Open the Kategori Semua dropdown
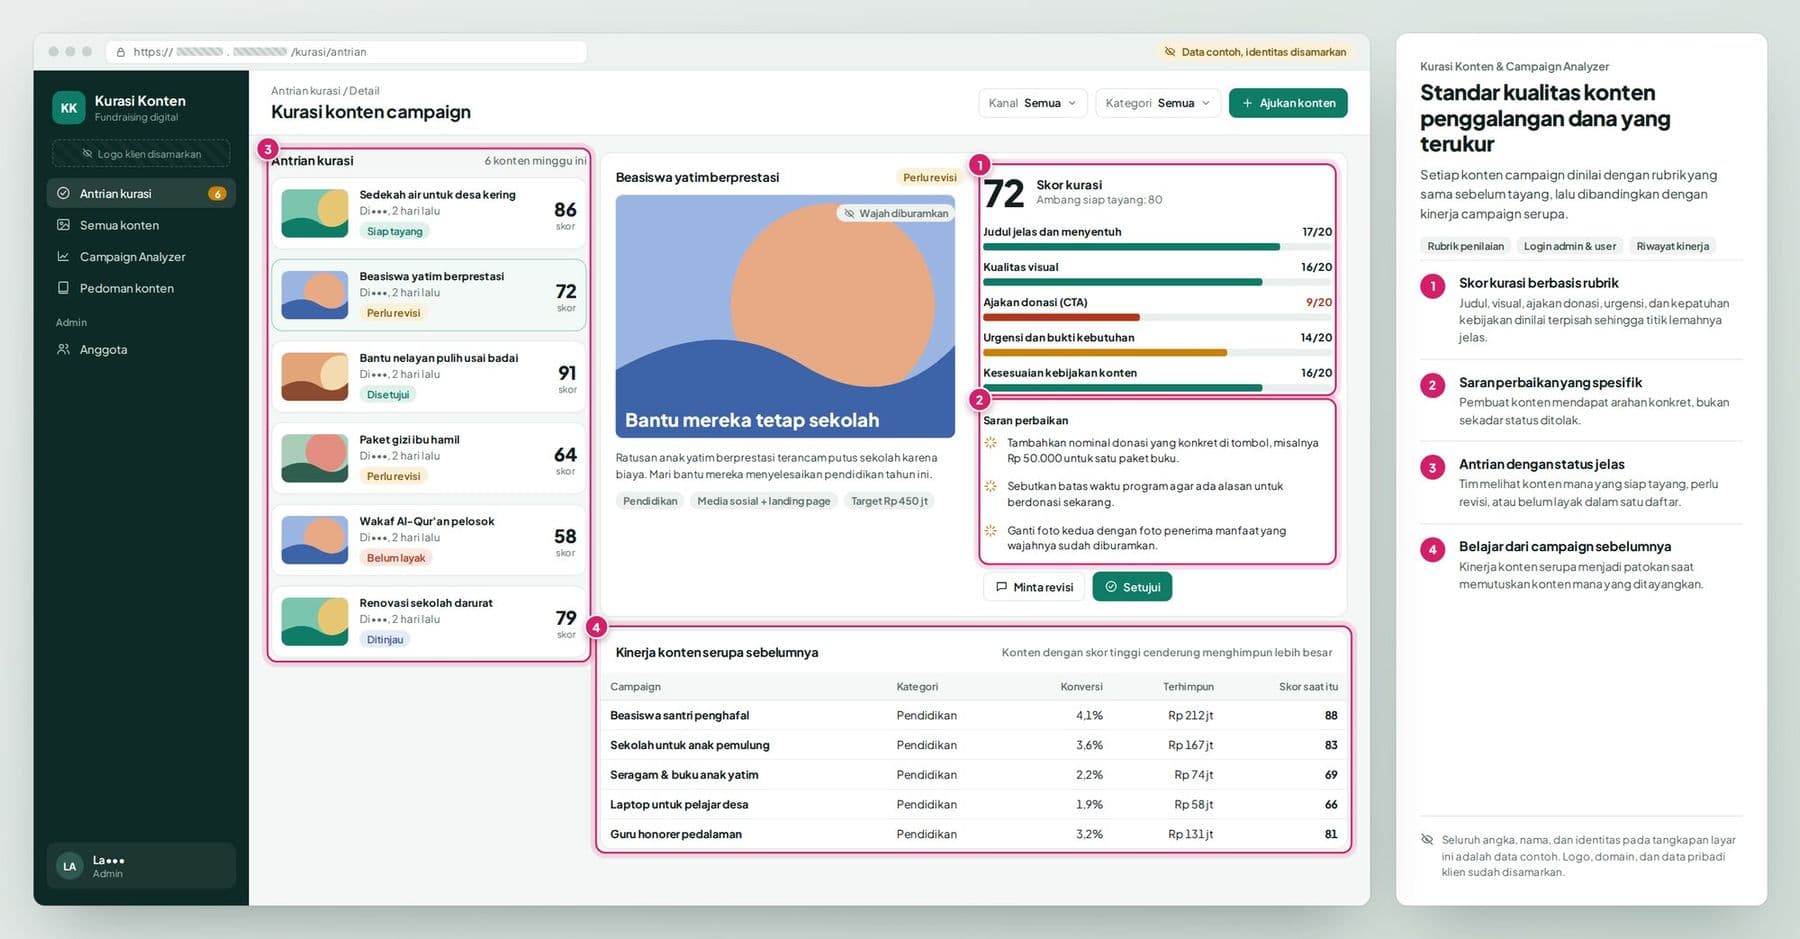 tap(1158, 103)
